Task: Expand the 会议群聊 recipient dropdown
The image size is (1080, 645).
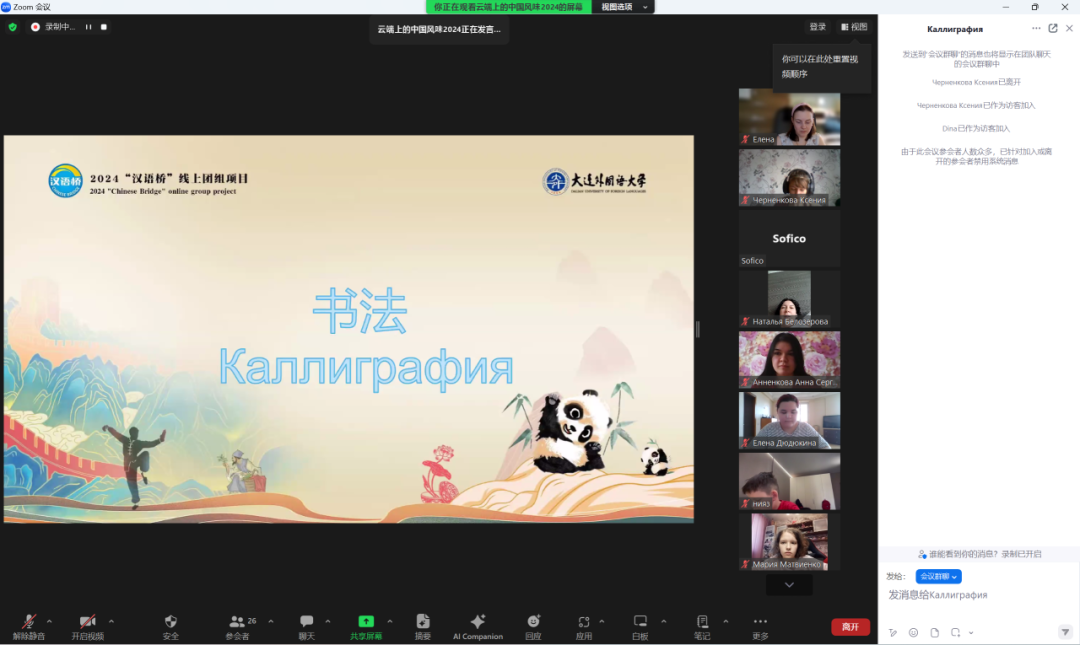Action: click(x=938, y=576)
